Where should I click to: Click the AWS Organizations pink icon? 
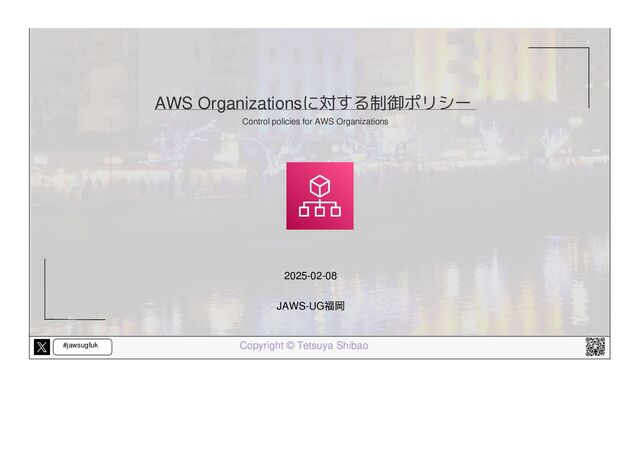click(x=320, y=196)
